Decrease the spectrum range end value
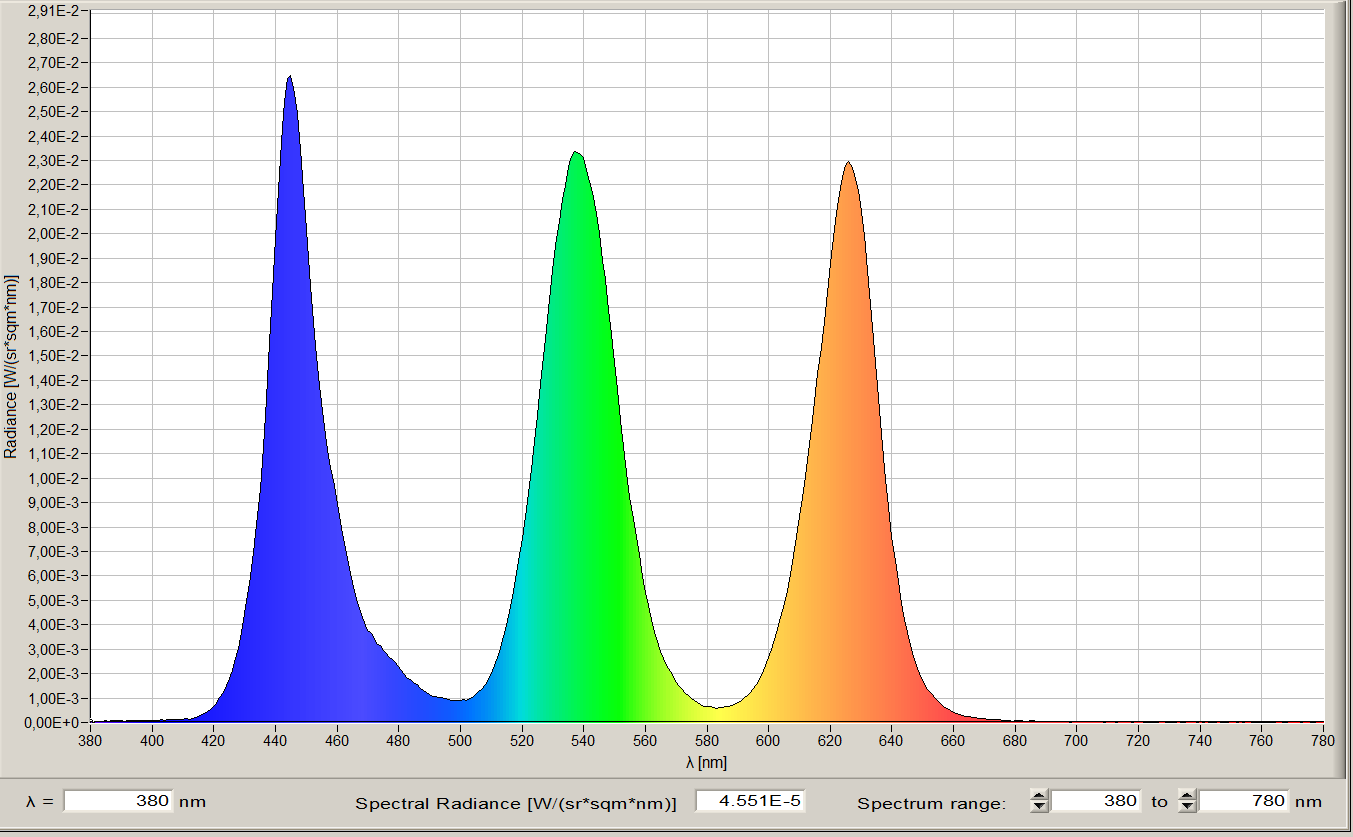The width and height of the screenshot is (1353, 837). click(1187, 807)
